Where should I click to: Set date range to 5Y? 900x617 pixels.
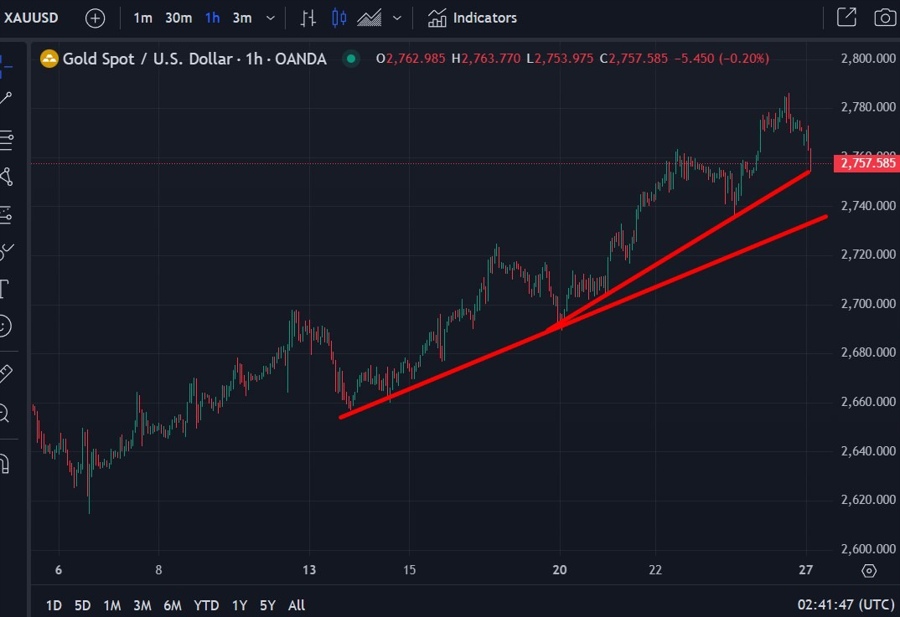(x=267, y=605)
